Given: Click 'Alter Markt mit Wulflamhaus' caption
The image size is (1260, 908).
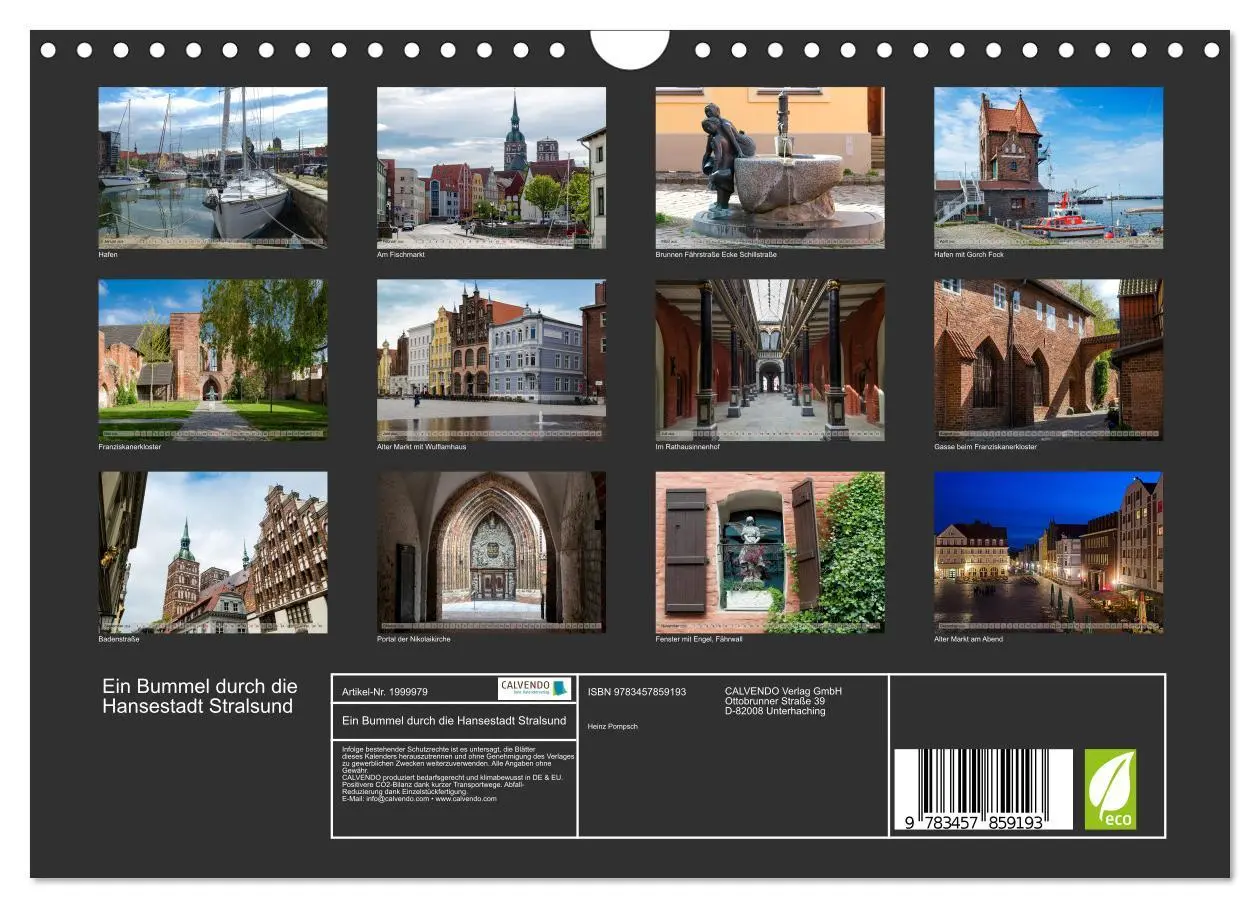Looking at the screenshot, I should (422, 447).
